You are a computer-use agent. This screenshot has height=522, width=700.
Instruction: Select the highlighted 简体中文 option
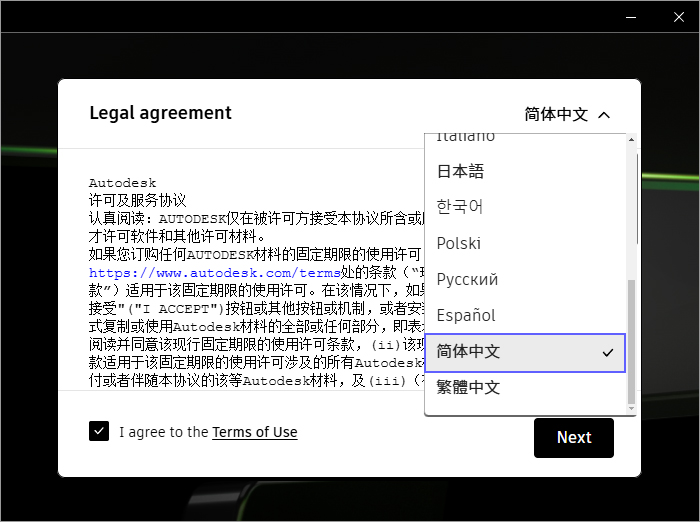pos(525,353)
